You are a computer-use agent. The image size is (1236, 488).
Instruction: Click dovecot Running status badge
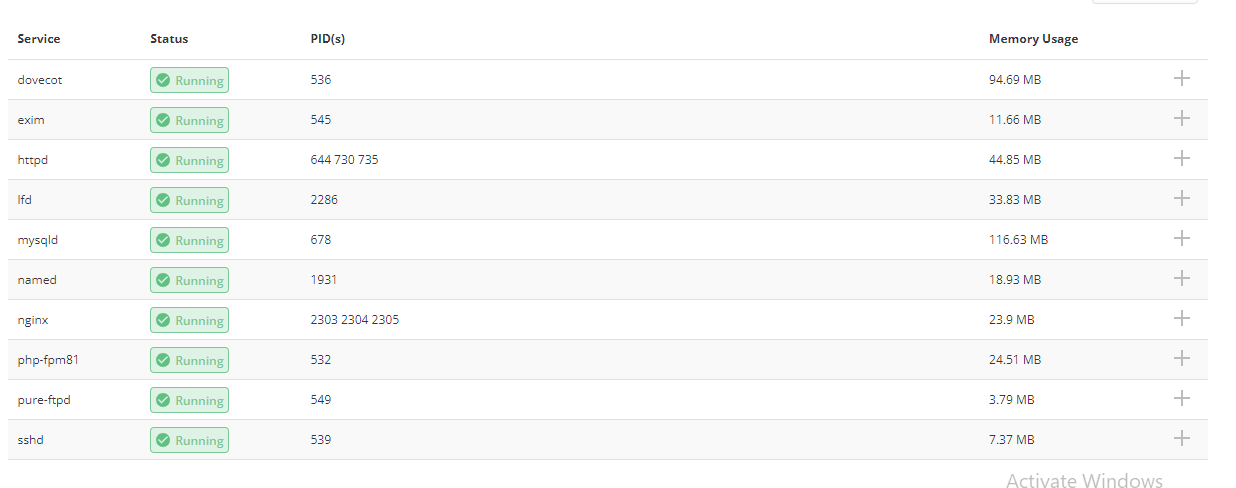189,80
